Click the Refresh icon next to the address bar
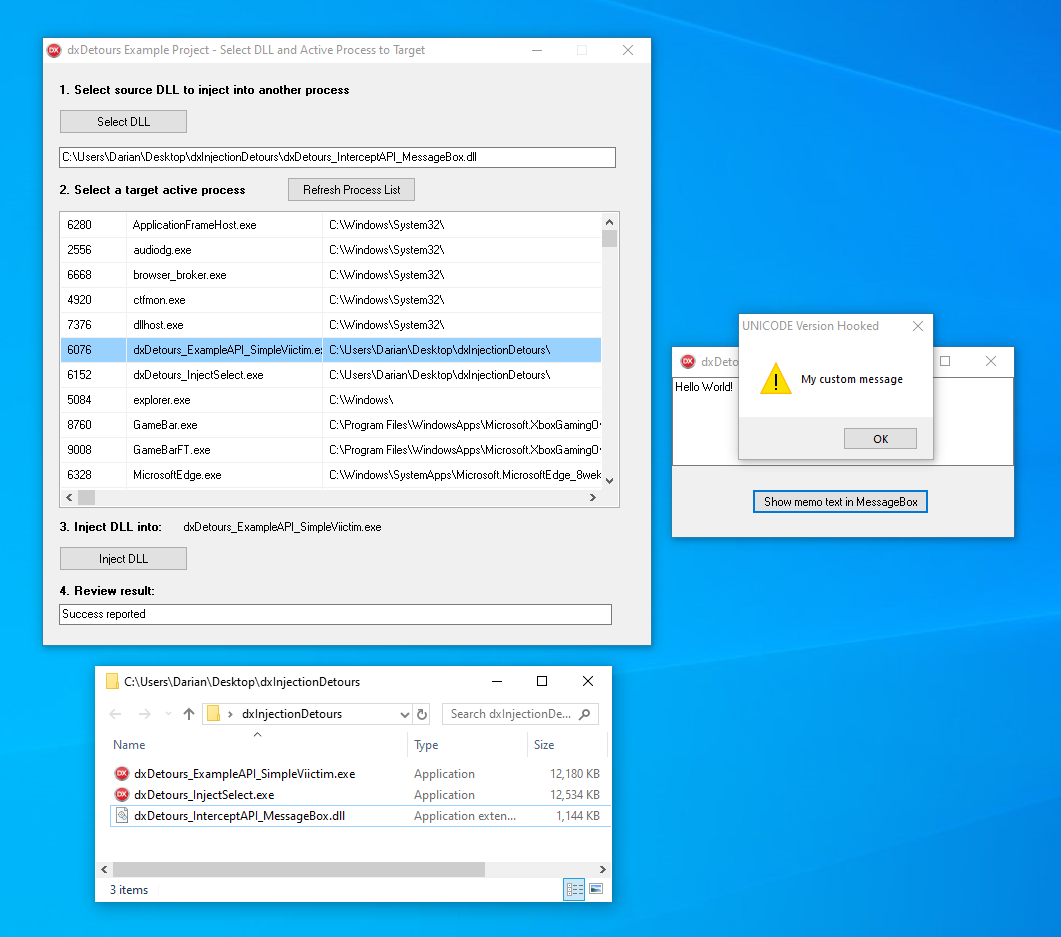Image resolution: width=1061 pixels, height=937 pixels. (x=420, y=713)
